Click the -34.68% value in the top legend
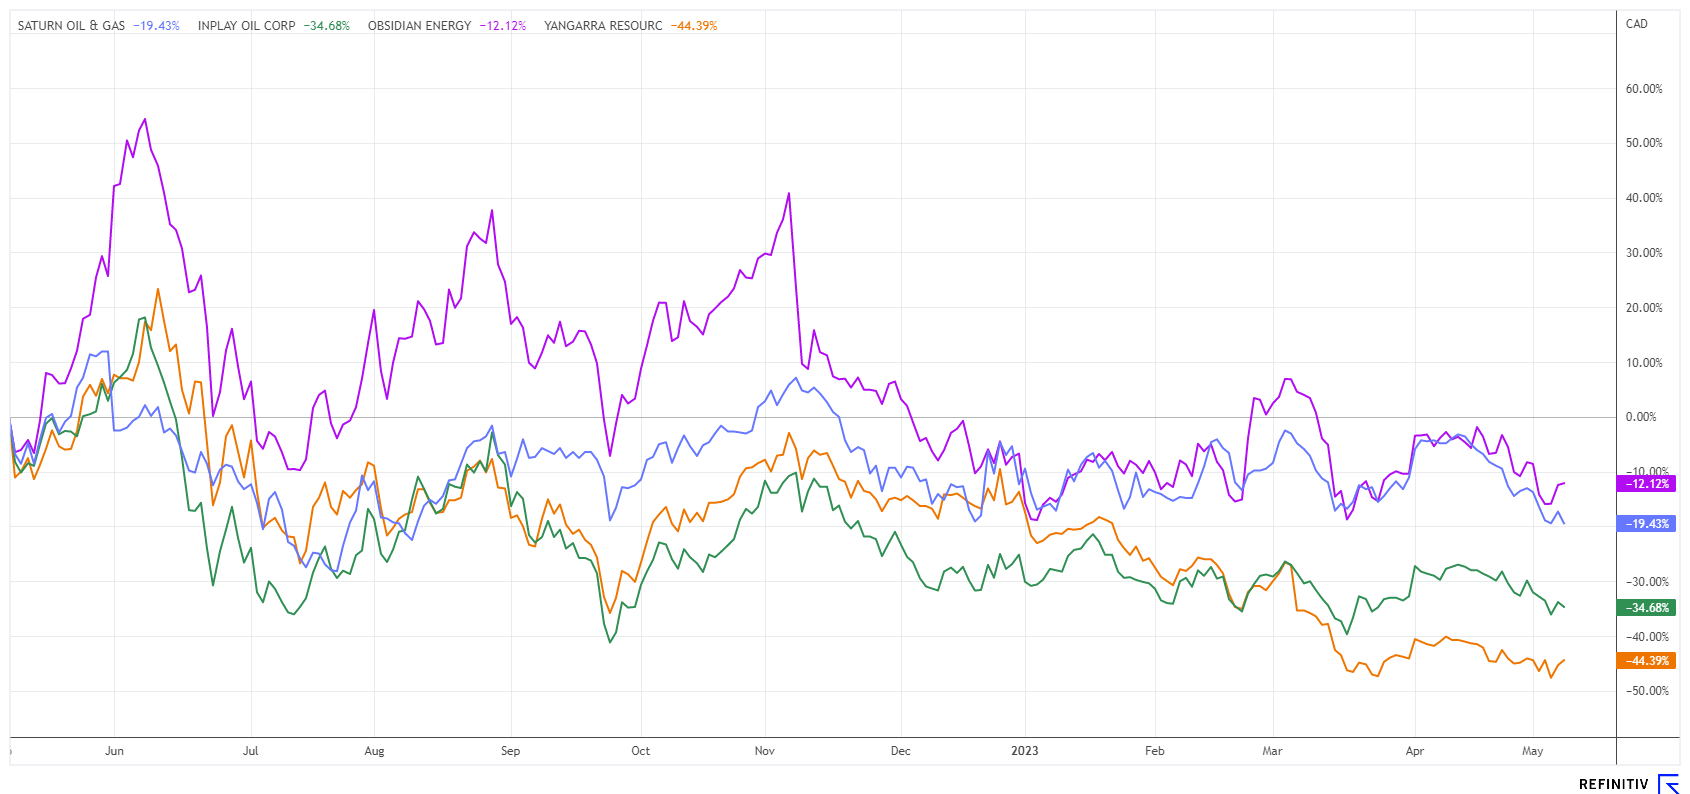The width and height of the screenshot is (1690, 794). click(327, 26)
